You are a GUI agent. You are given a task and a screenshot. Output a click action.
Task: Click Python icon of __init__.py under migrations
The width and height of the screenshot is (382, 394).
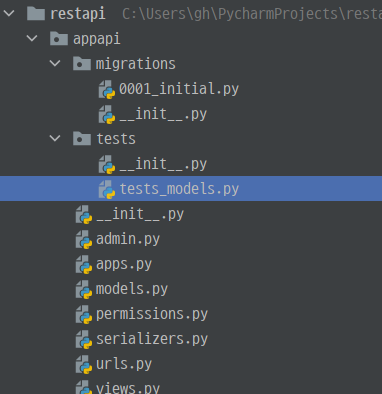point(107,114)
